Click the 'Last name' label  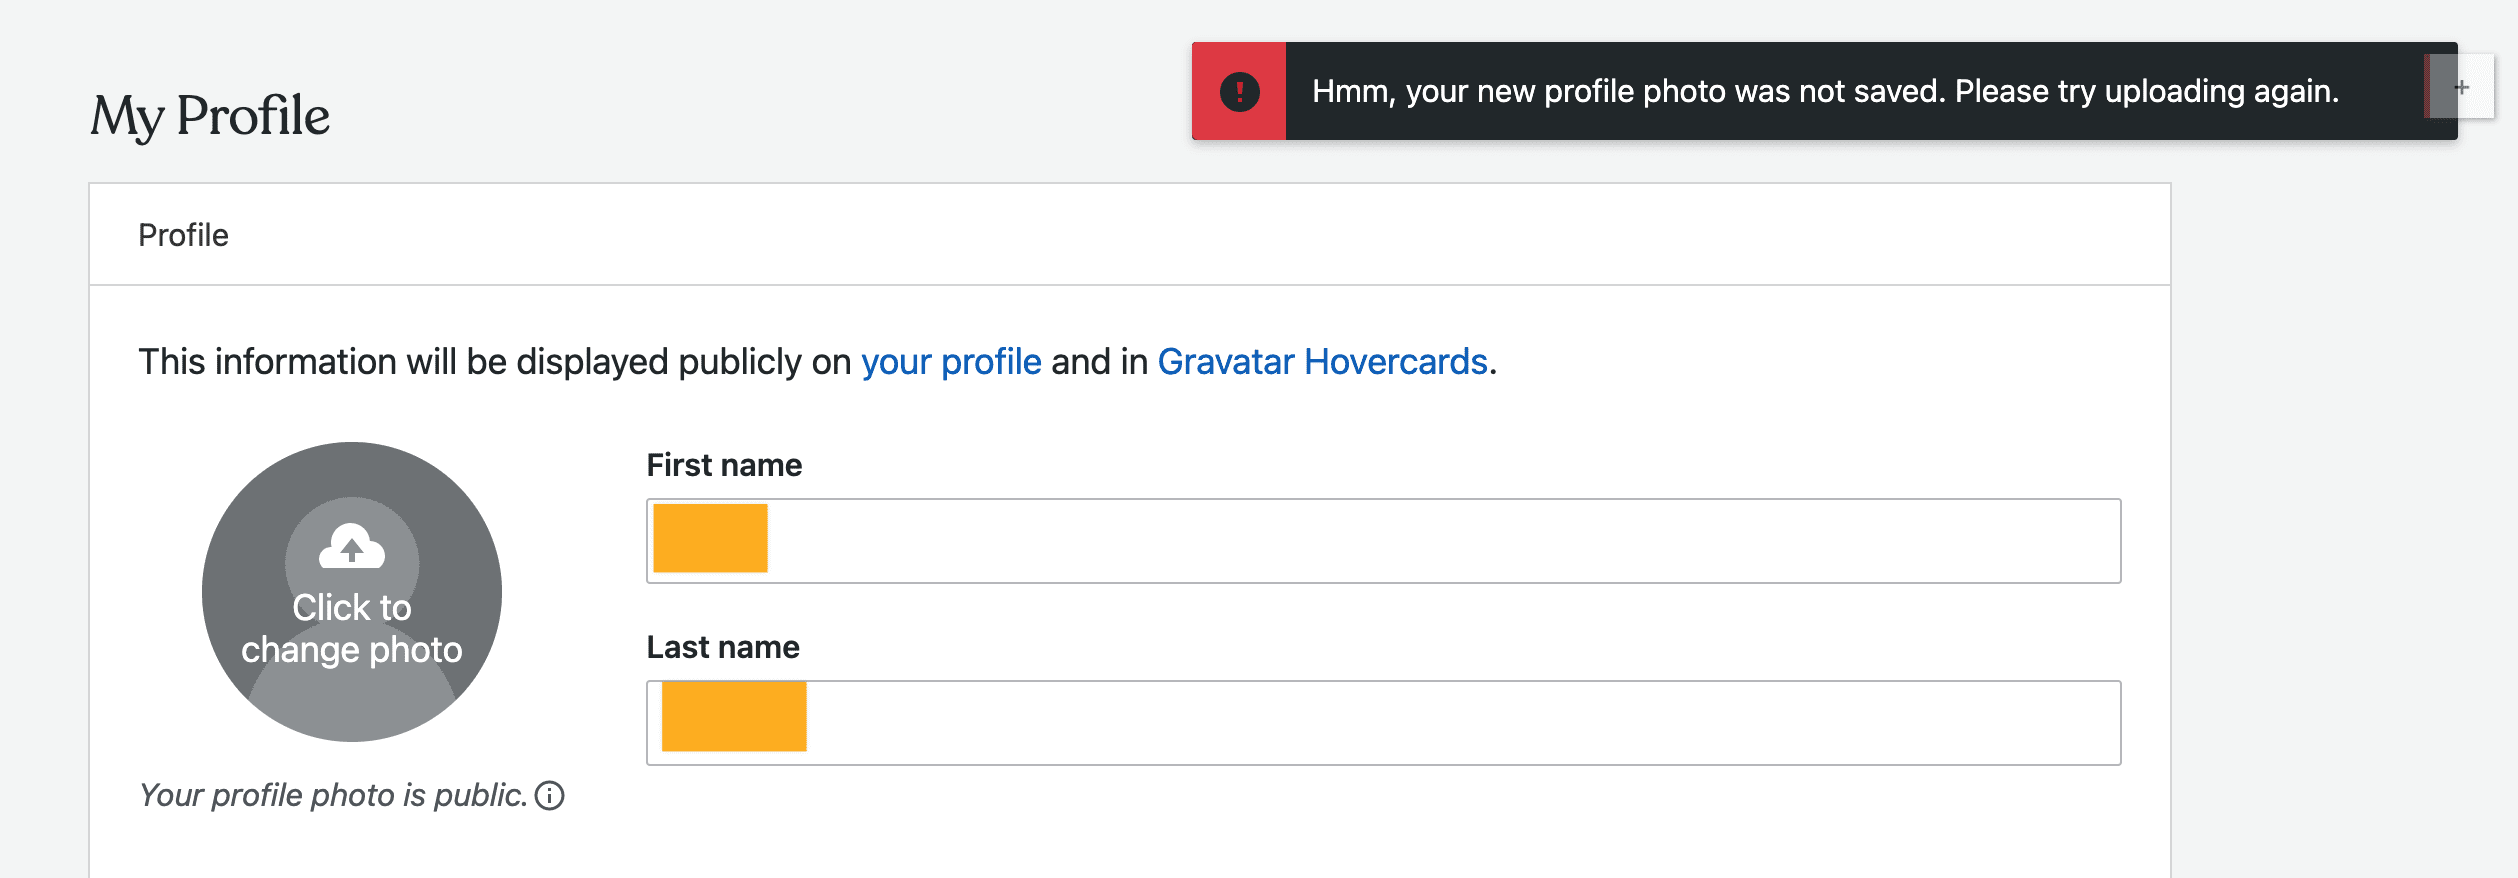pyautogui.click(x=723, y=647)
